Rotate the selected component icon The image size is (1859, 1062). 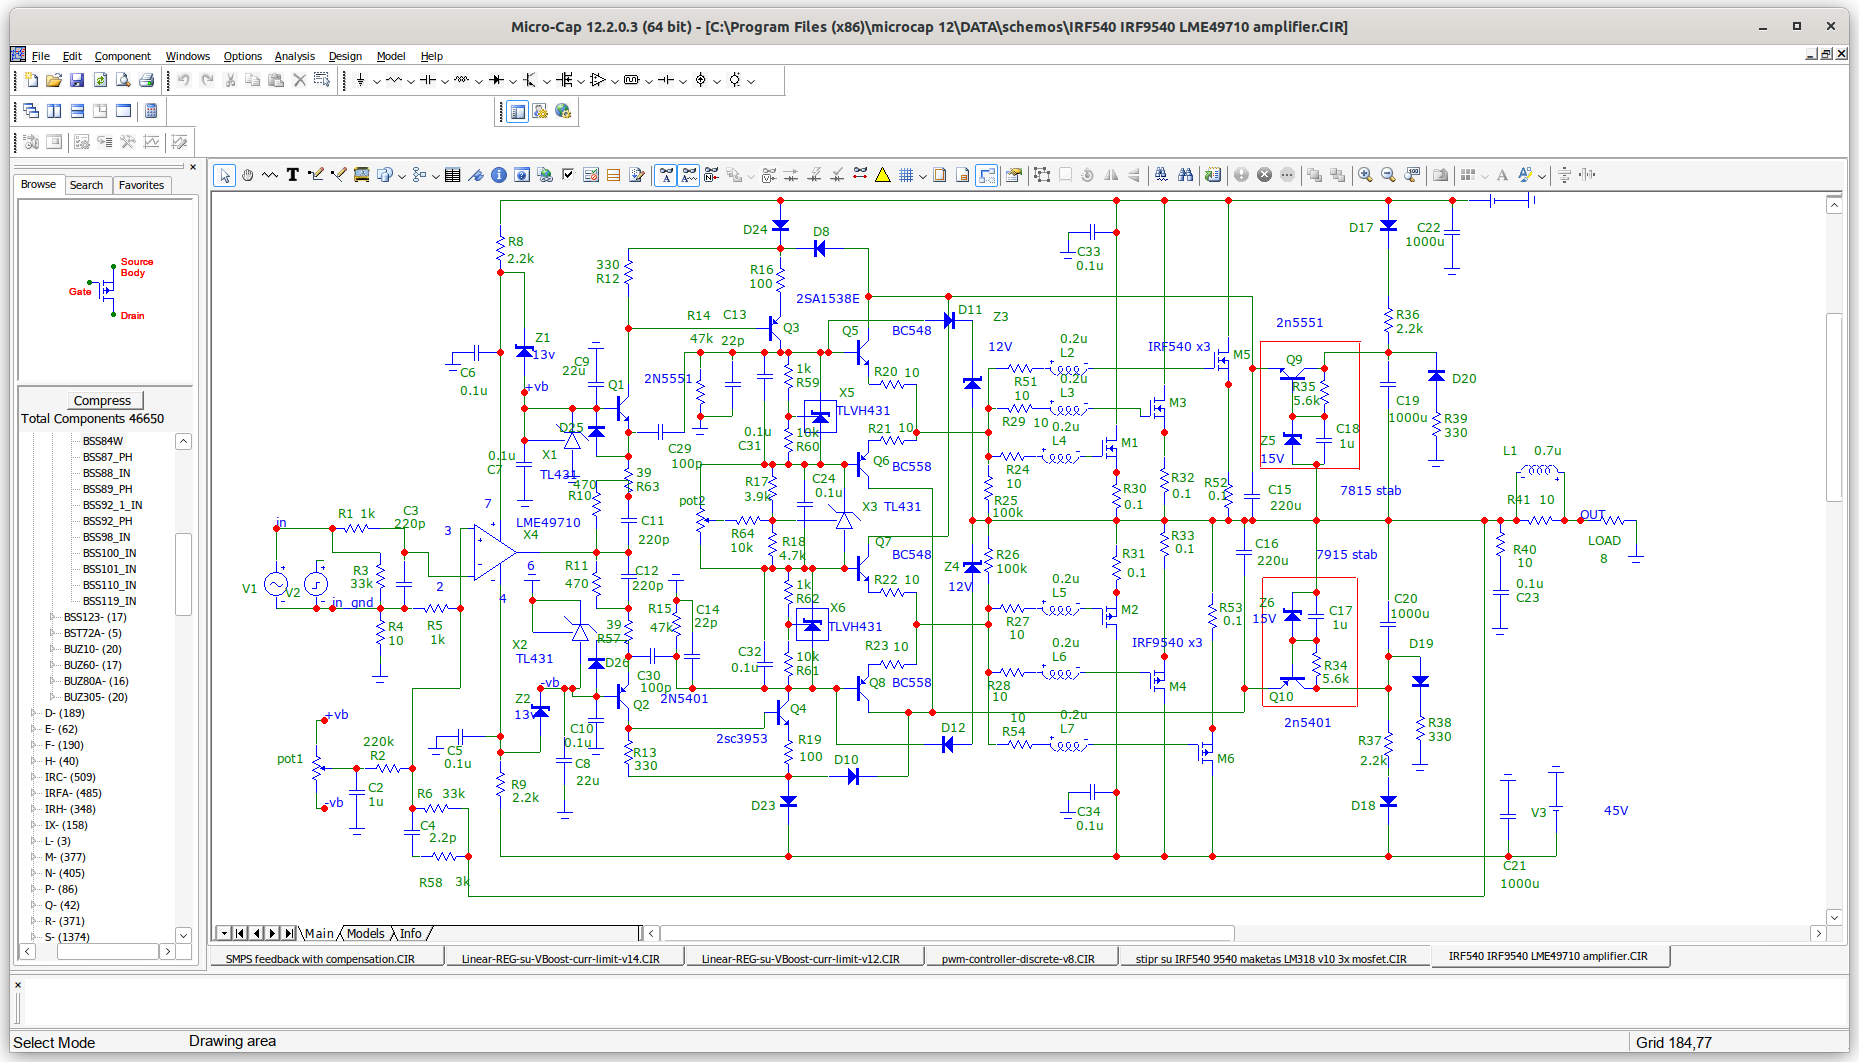[x=1088, y=175]
